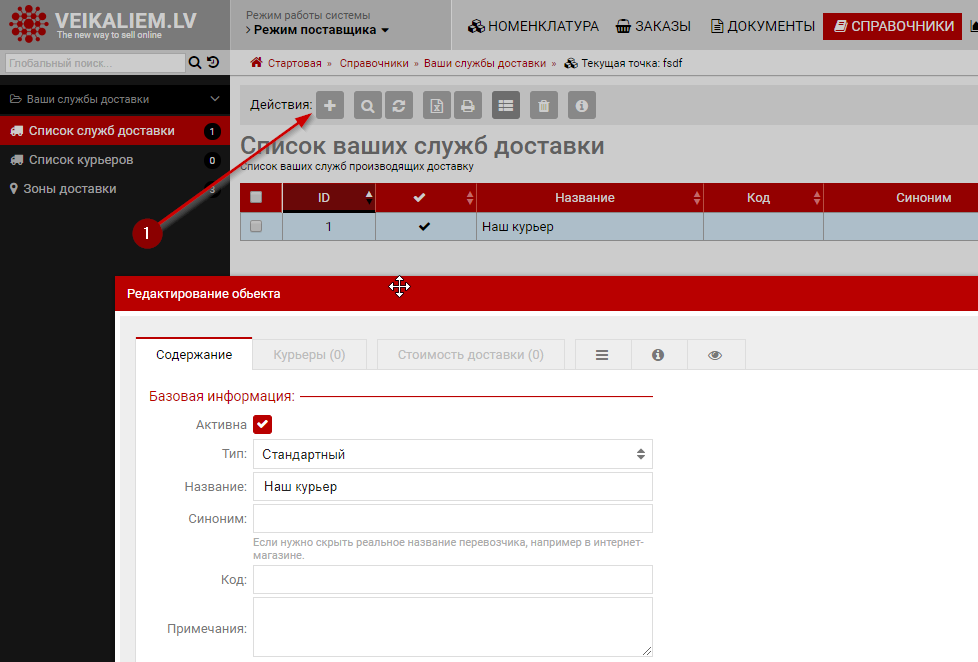Screen dimensions: 978x662
Task: Open Список курьеров in sidebar
Action: (81, 160)
